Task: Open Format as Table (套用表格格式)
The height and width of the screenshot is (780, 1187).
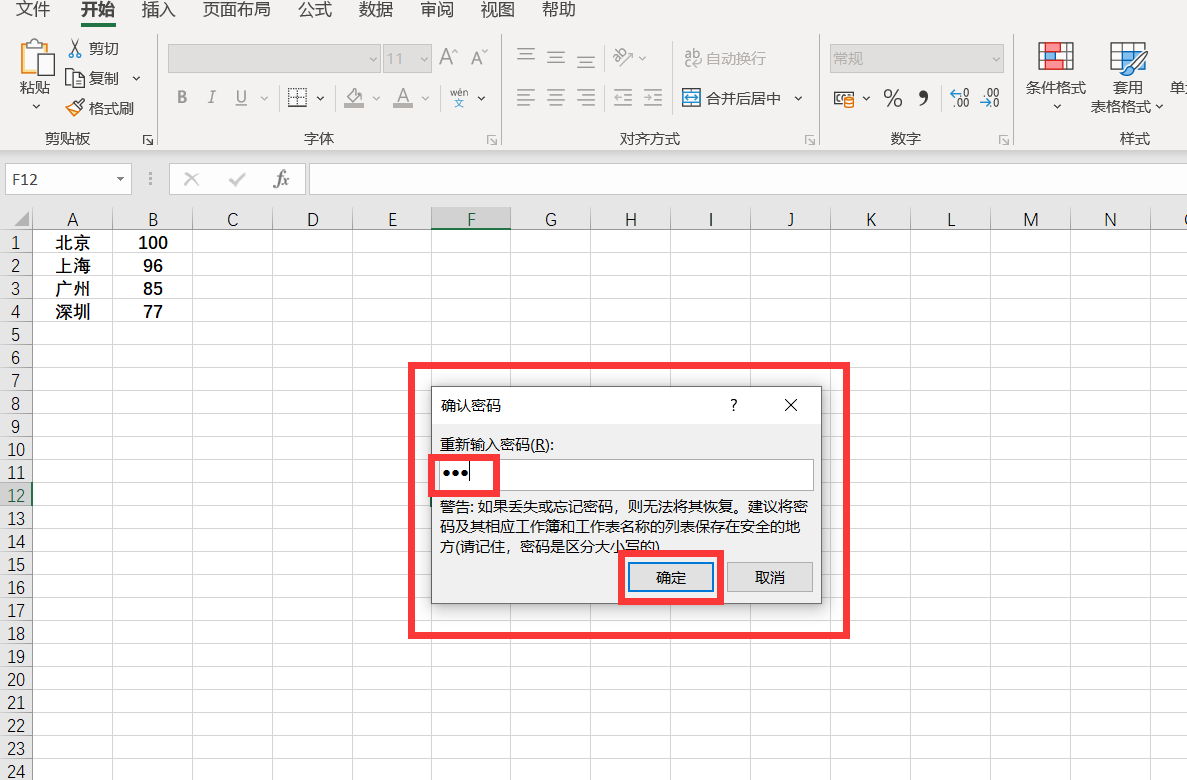Action: tap(1126, 76)
